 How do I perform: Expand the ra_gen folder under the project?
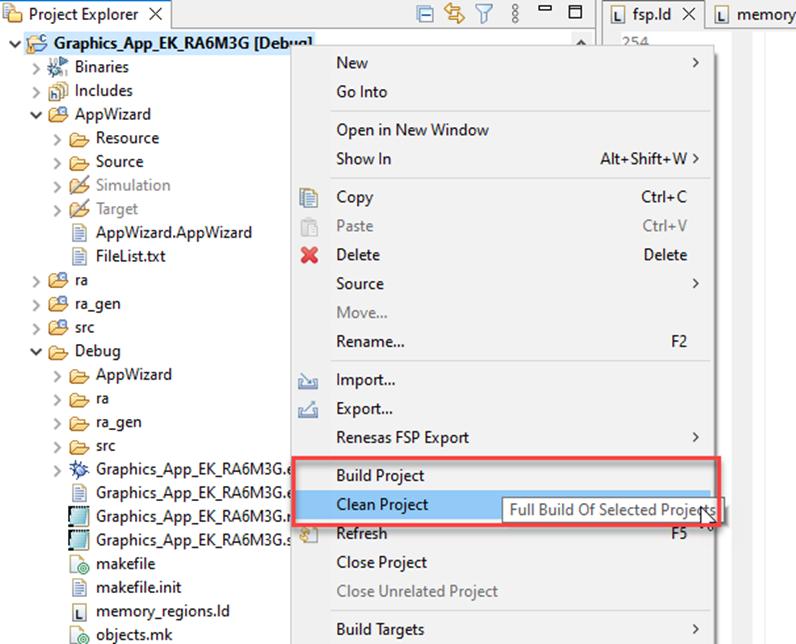(37, 304)
